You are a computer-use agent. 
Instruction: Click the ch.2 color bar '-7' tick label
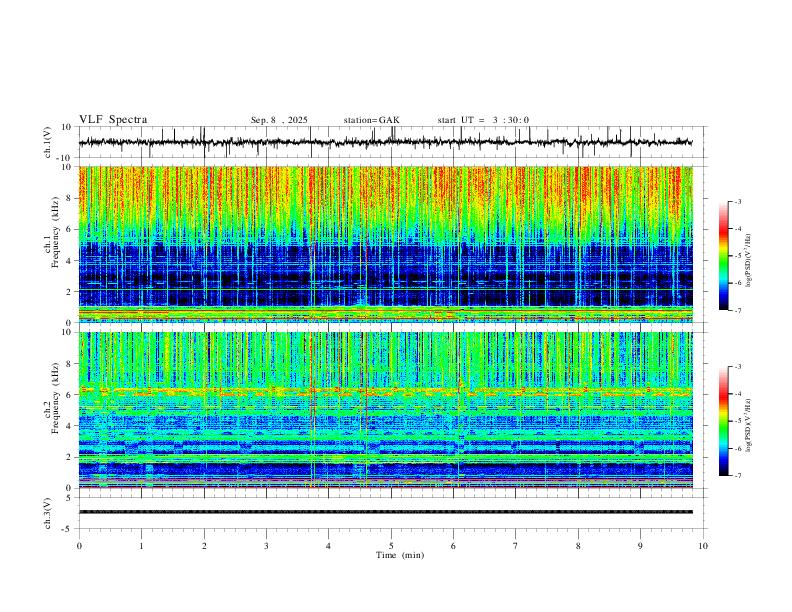tap(737, 476)
